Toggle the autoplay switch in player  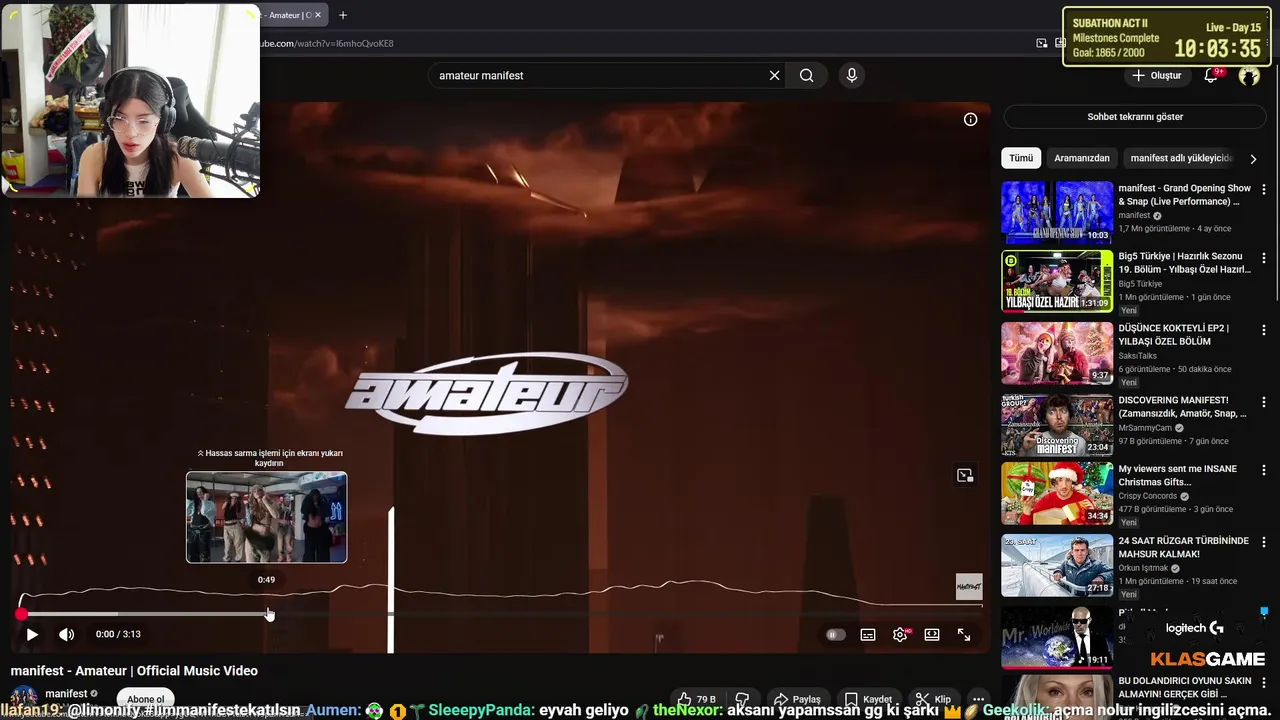pyautogui.click(x=835, y=634)
